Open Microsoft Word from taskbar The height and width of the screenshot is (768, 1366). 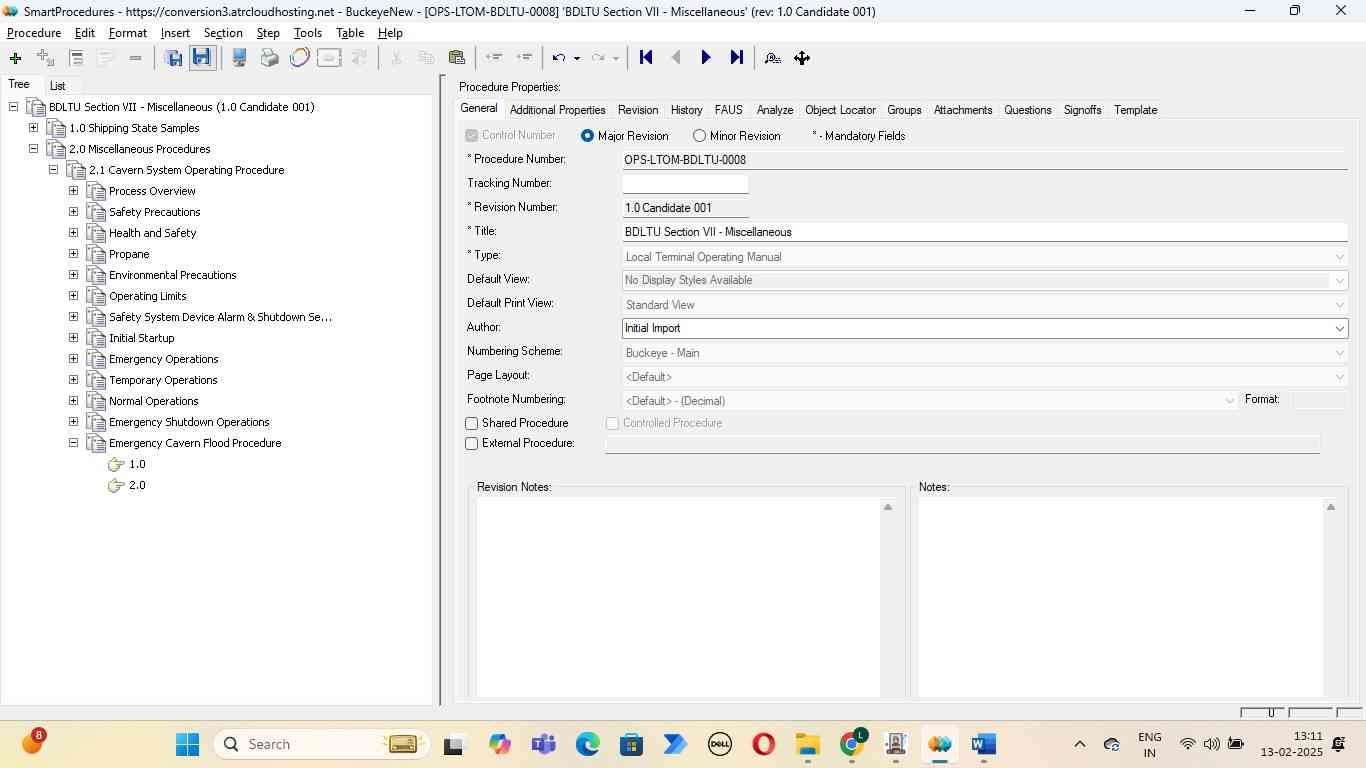pyautogui.click(x=983, y=744)
